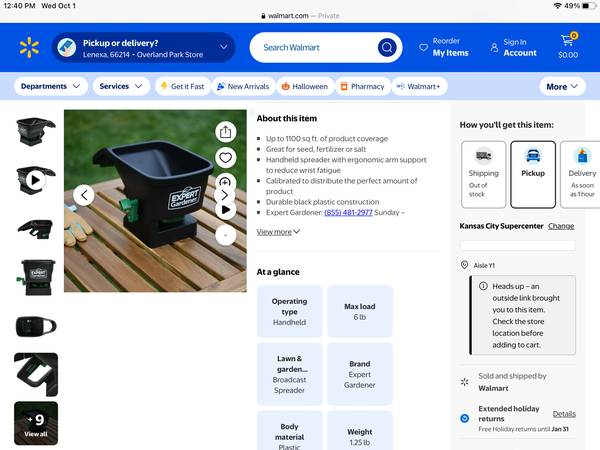Click the heads-up info icon

click(x=483, y=286)
